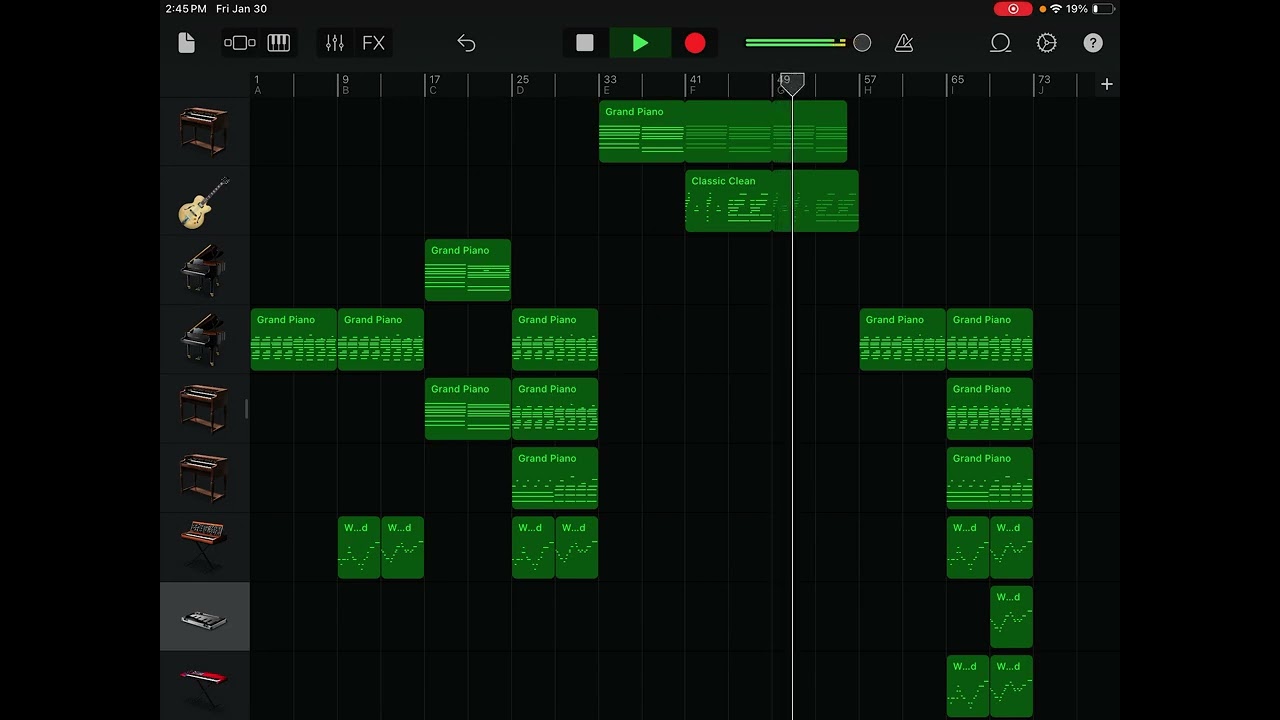The height and width of the screenshot is (720, 1280).
Task: Toggle the metronome
Action: click(904, 43)
